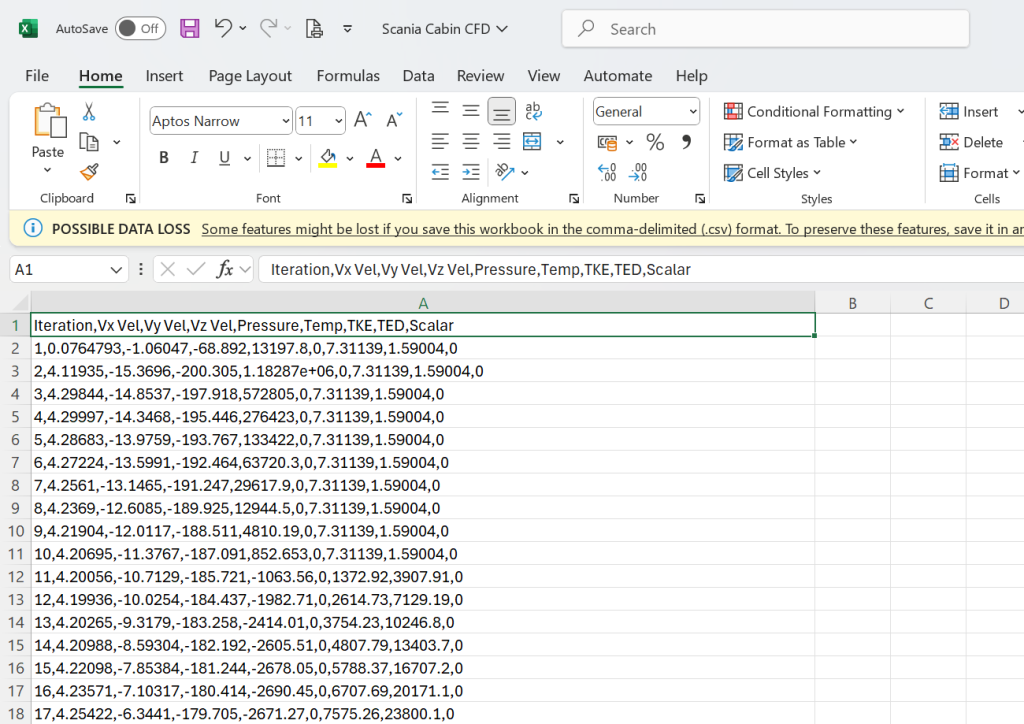The width and height of the screenshot is (1024, 724).
Task: Click the Cut scissors icon
Action: pos(89,112)
